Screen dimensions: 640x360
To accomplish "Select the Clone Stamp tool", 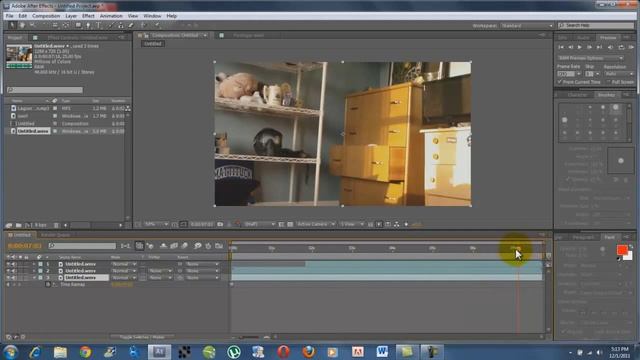I will (x=120, y=25).
